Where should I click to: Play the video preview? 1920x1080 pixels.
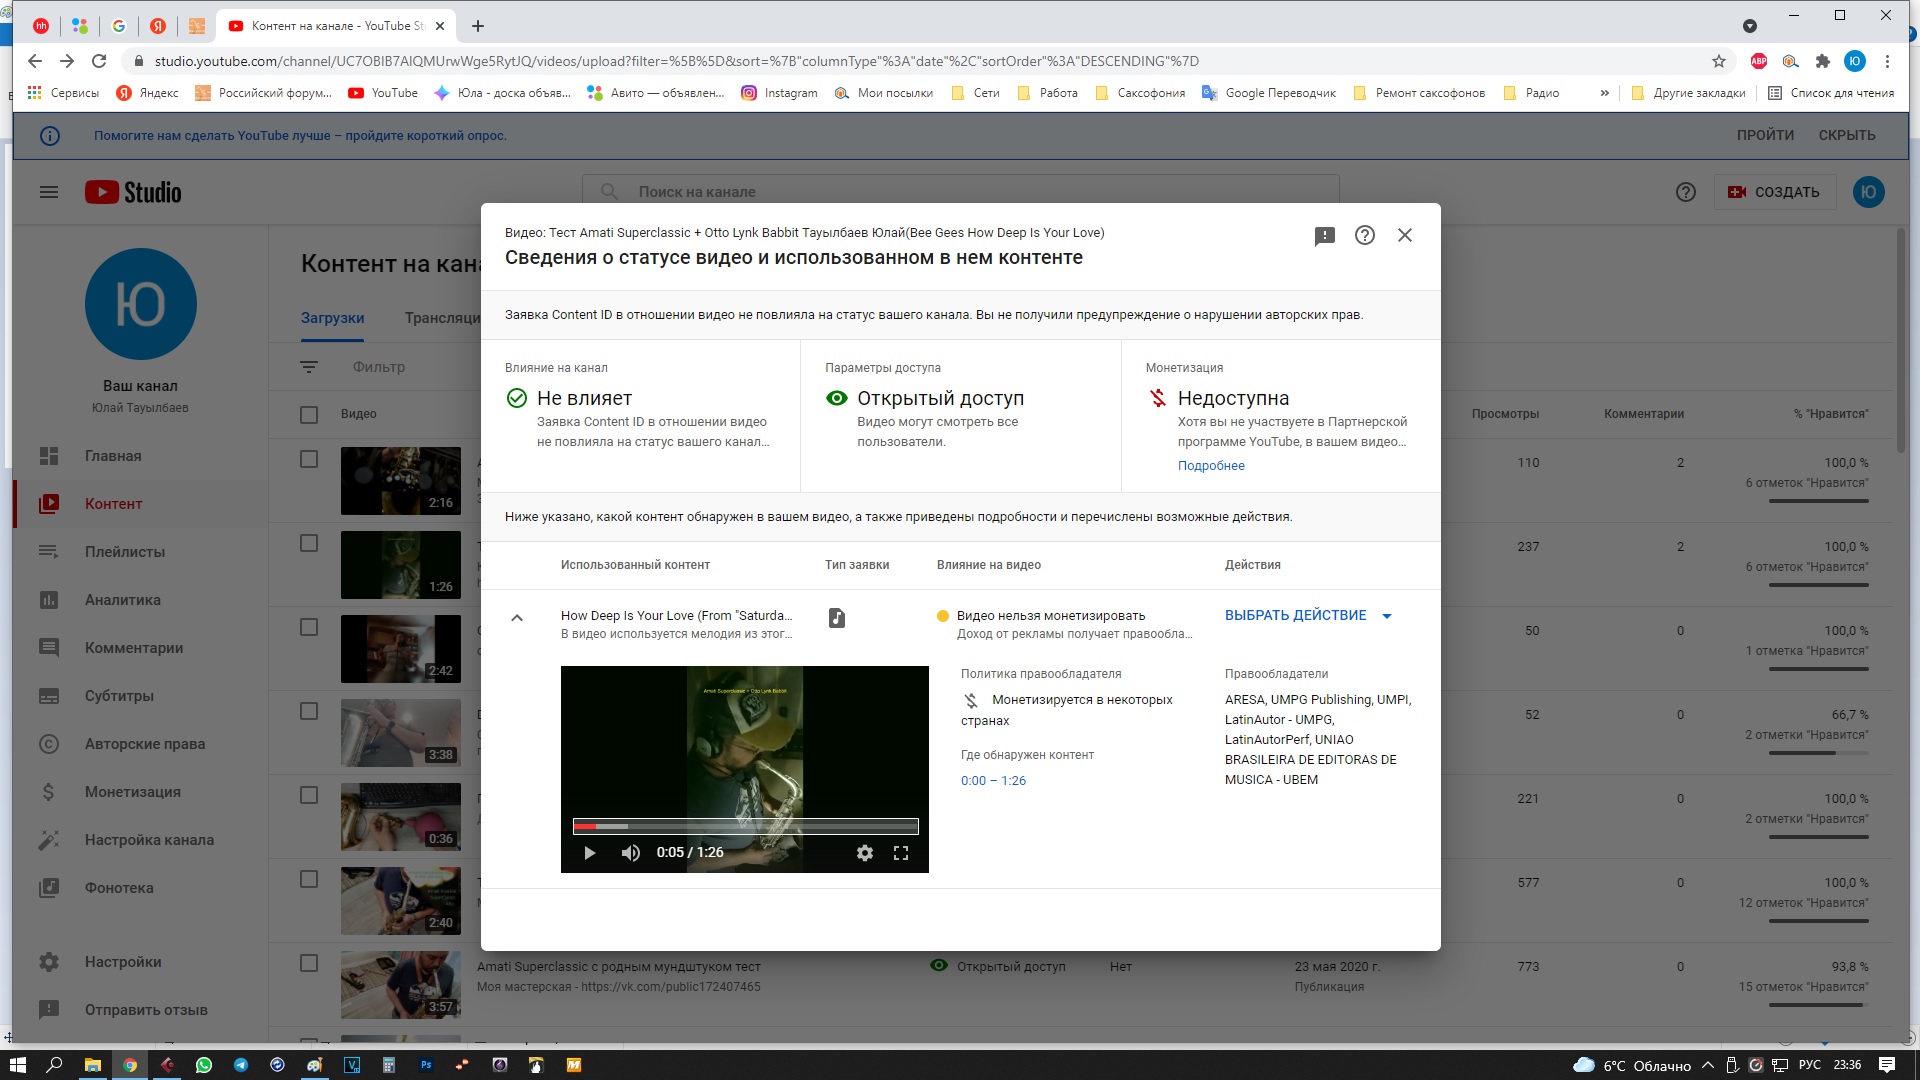tap(589, 853)
